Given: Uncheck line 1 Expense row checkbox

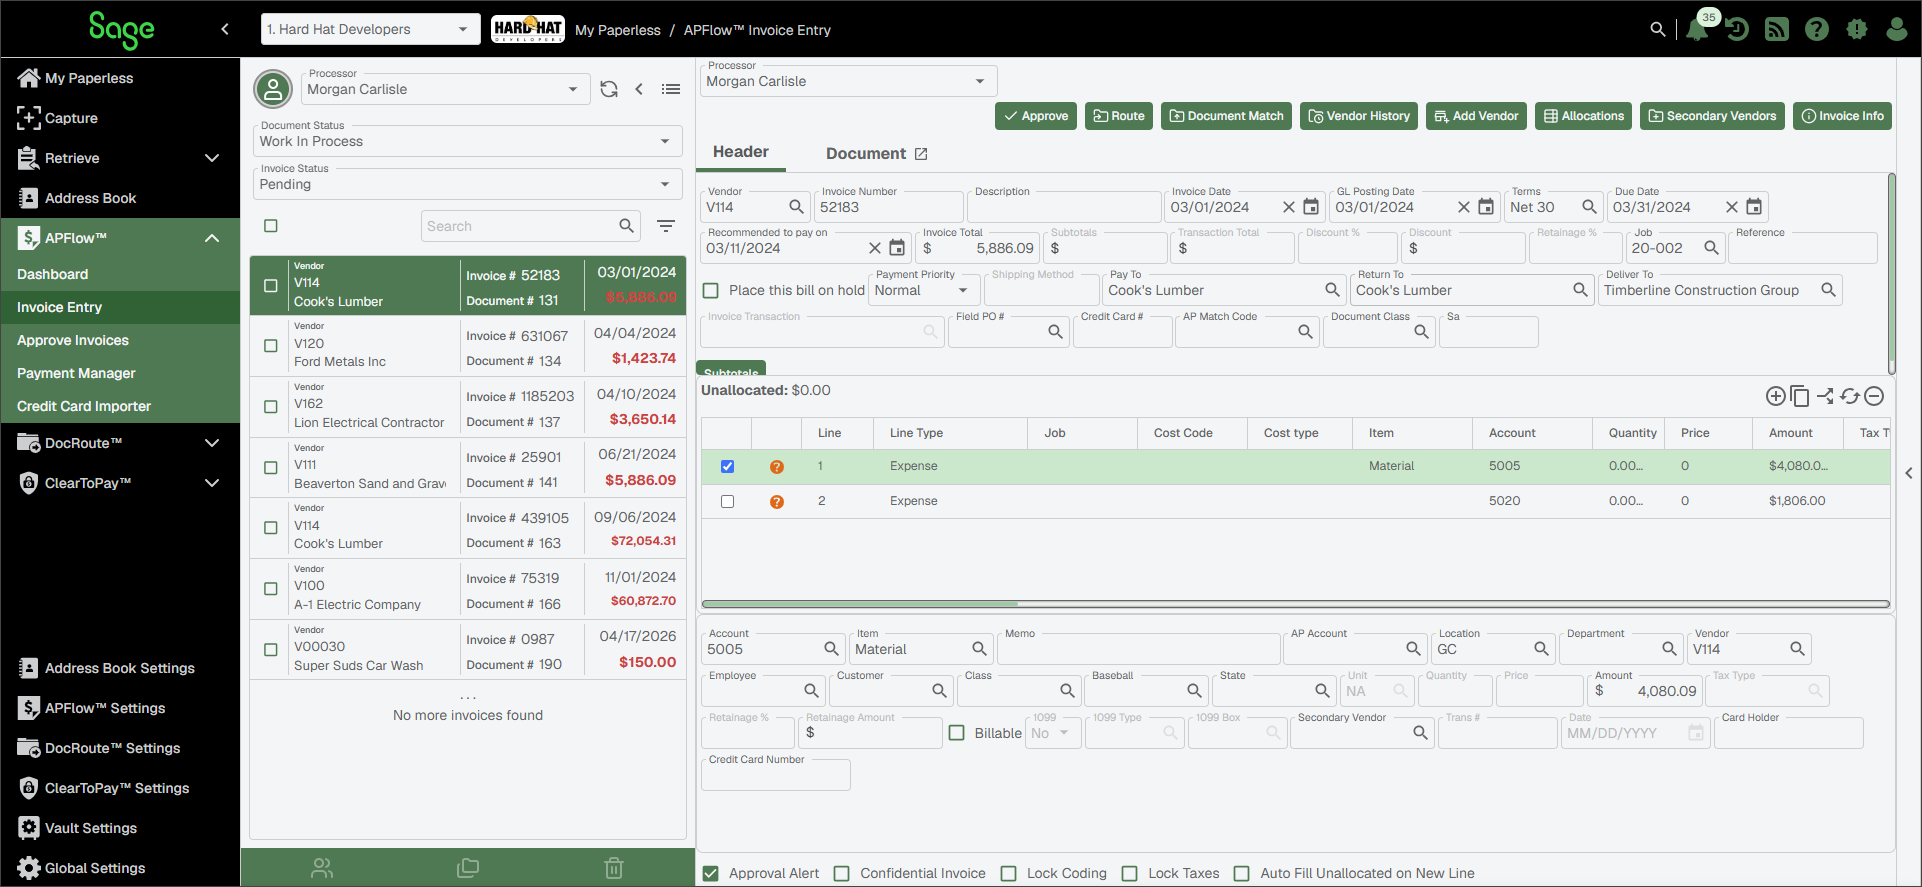Looking at the screenshot, I should click(x=727, y=466).
